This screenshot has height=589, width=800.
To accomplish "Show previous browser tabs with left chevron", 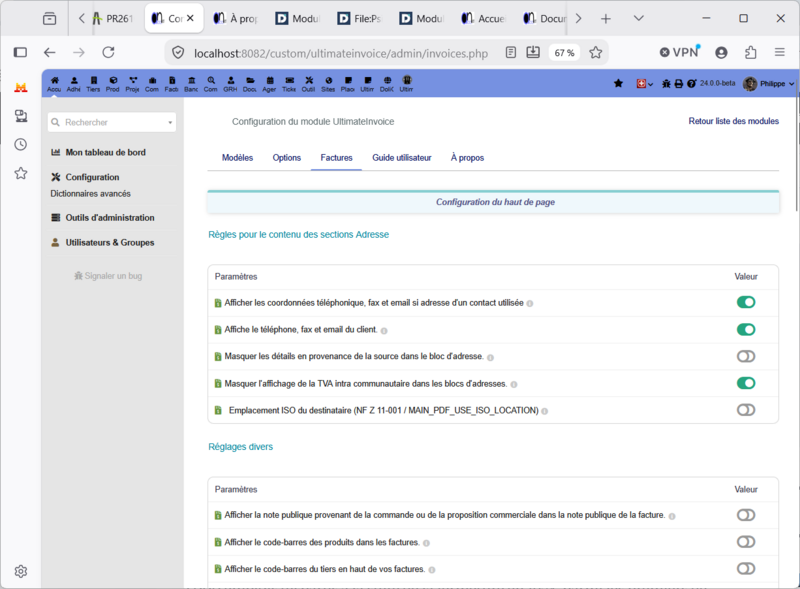I will tap(82, 18).
